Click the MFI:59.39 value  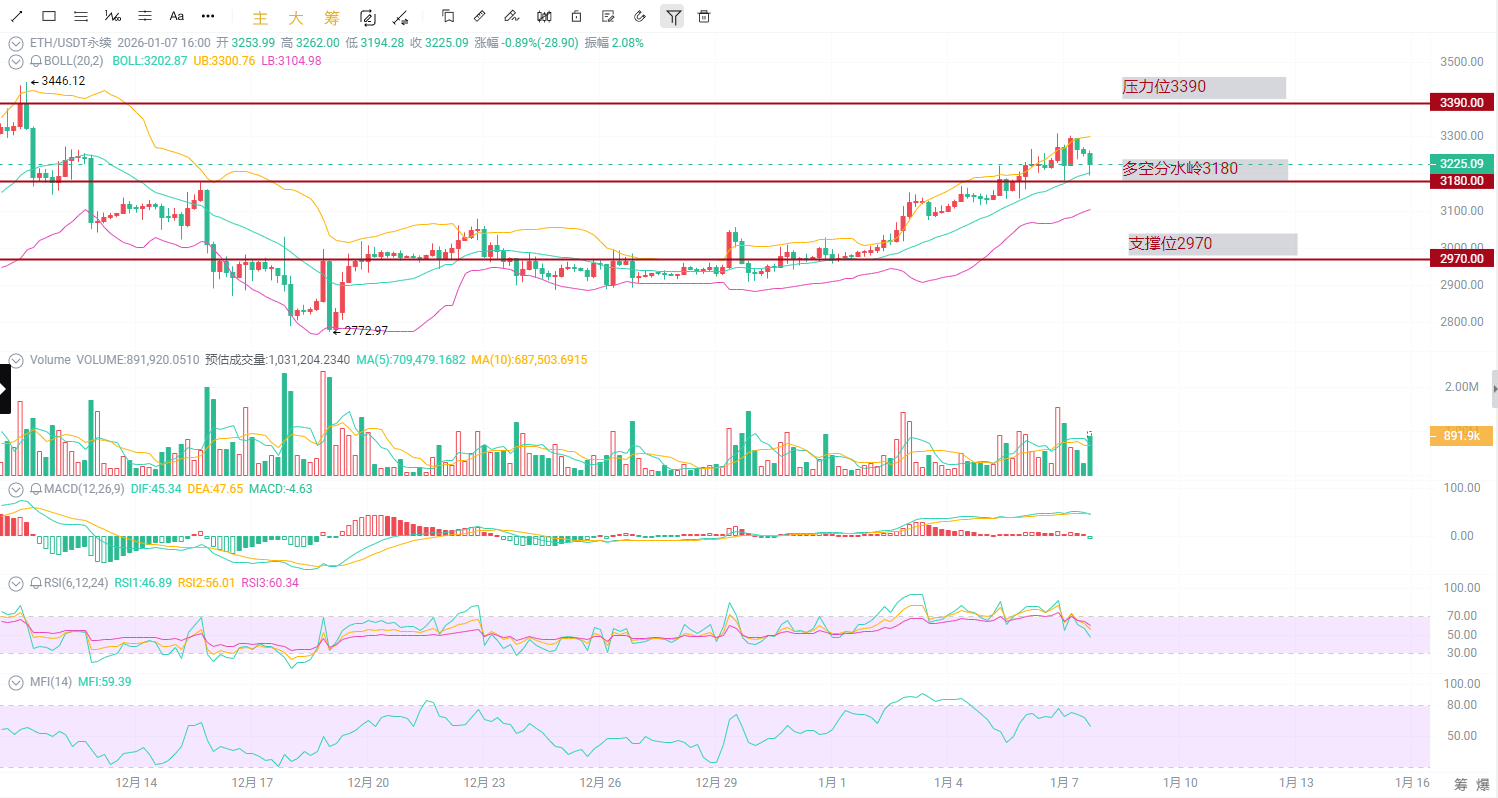(x=104, y=681)
